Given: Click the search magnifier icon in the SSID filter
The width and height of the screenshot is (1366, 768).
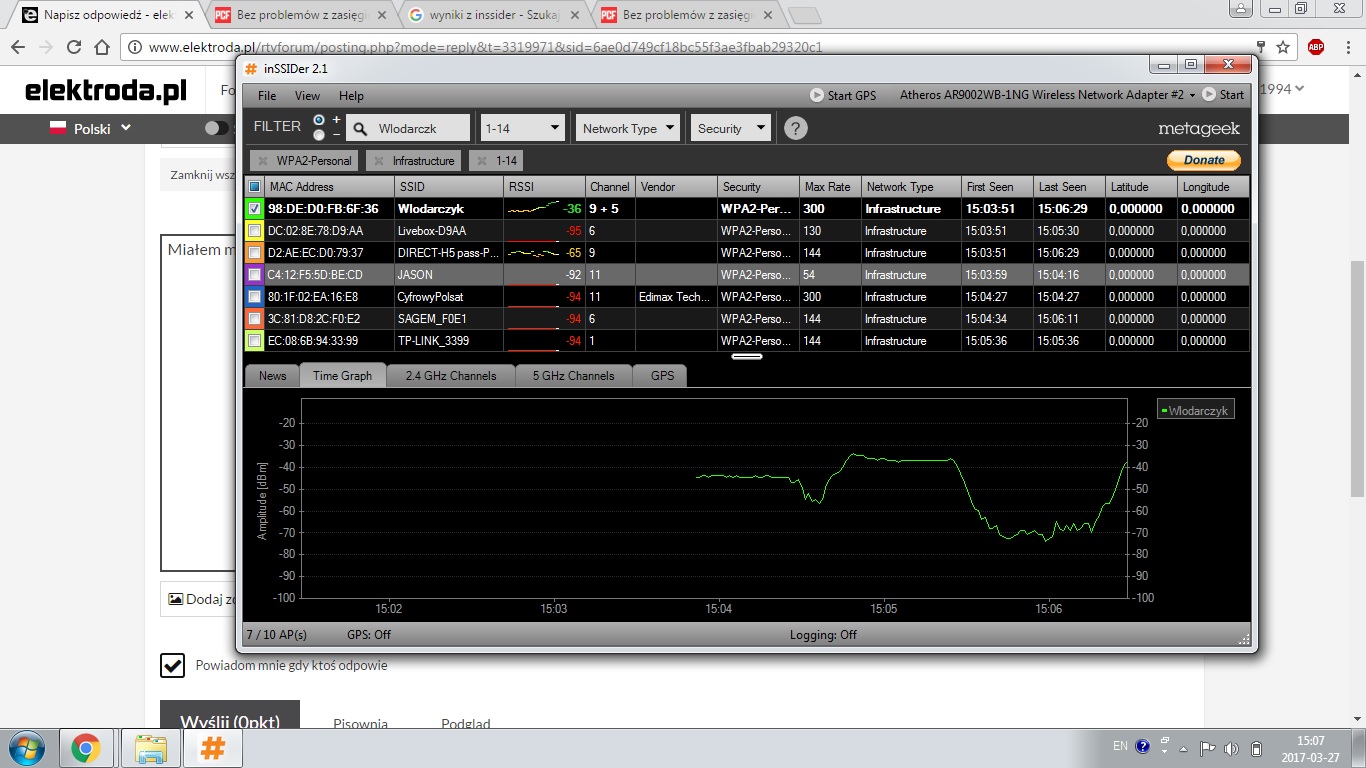Looking at the screenshot, I should coord(360,128).
